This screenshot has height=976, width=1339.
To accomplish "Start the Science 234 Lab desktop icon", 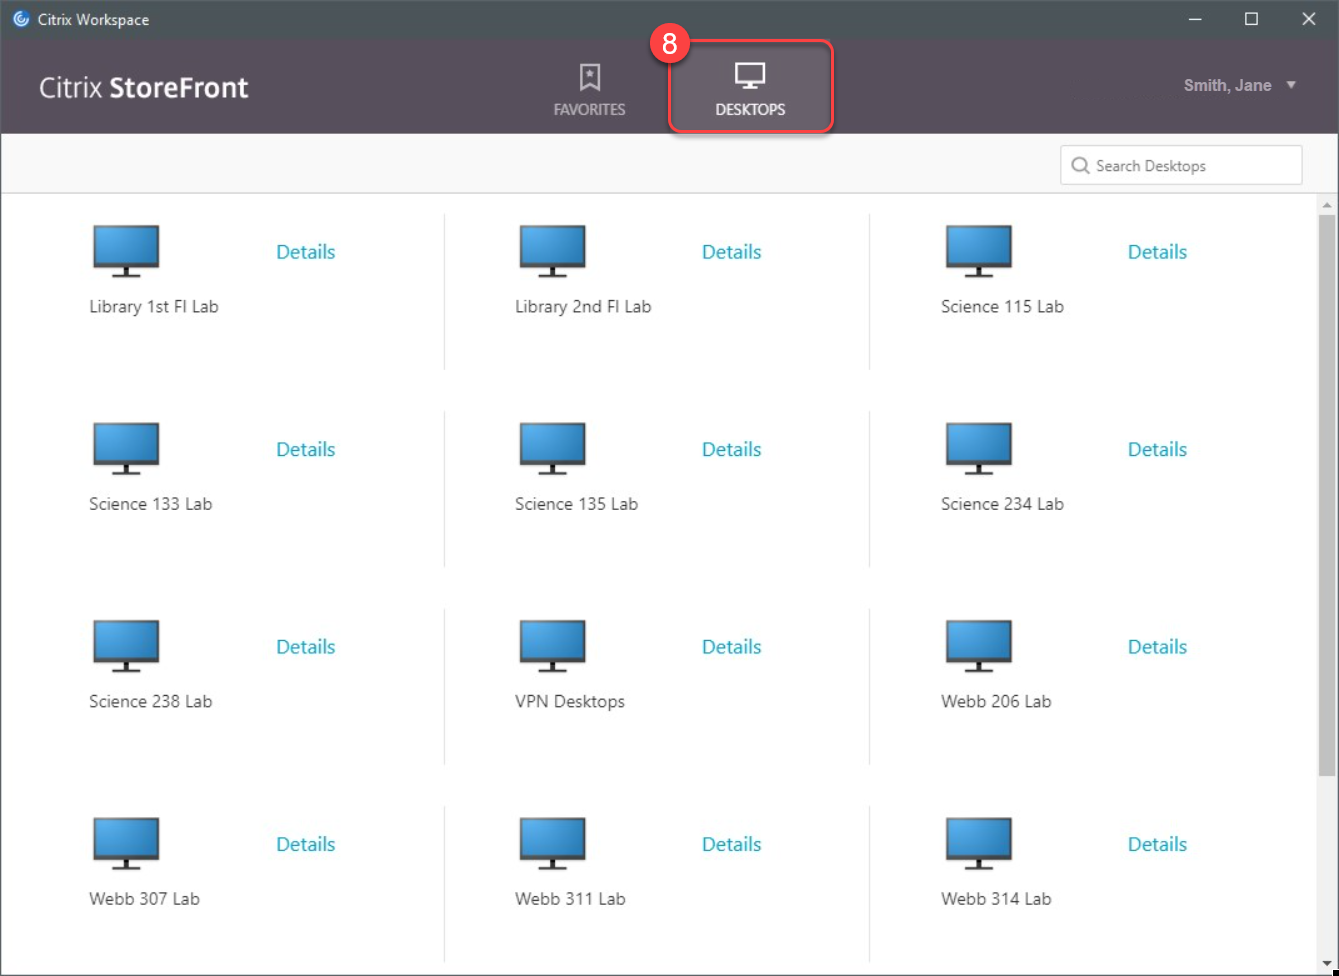I will (x=978, y=448).
